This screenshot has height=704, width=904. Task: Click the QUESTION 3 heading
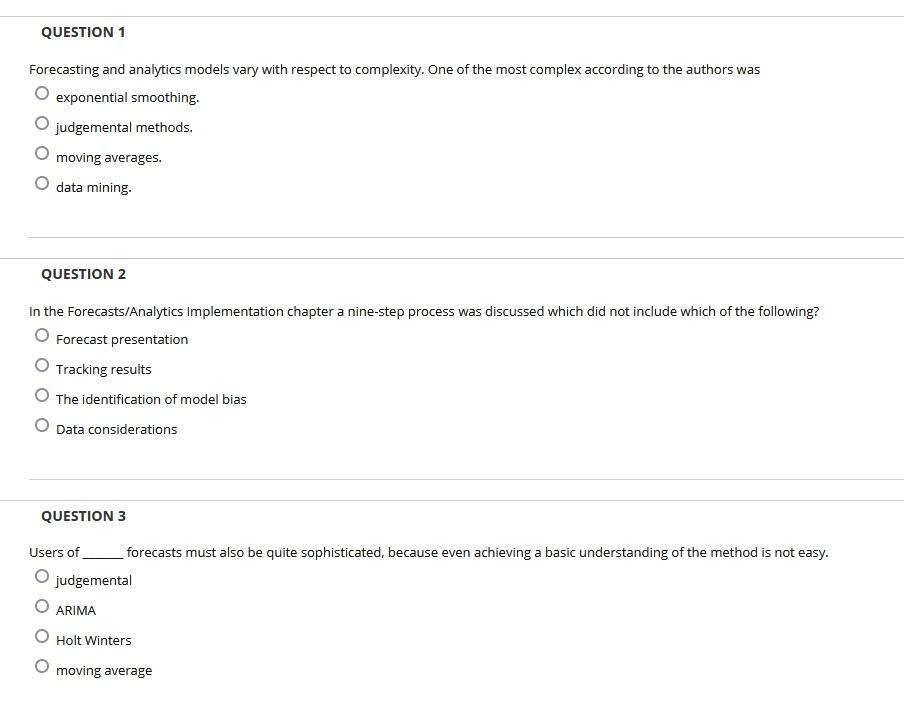point(83,515)
